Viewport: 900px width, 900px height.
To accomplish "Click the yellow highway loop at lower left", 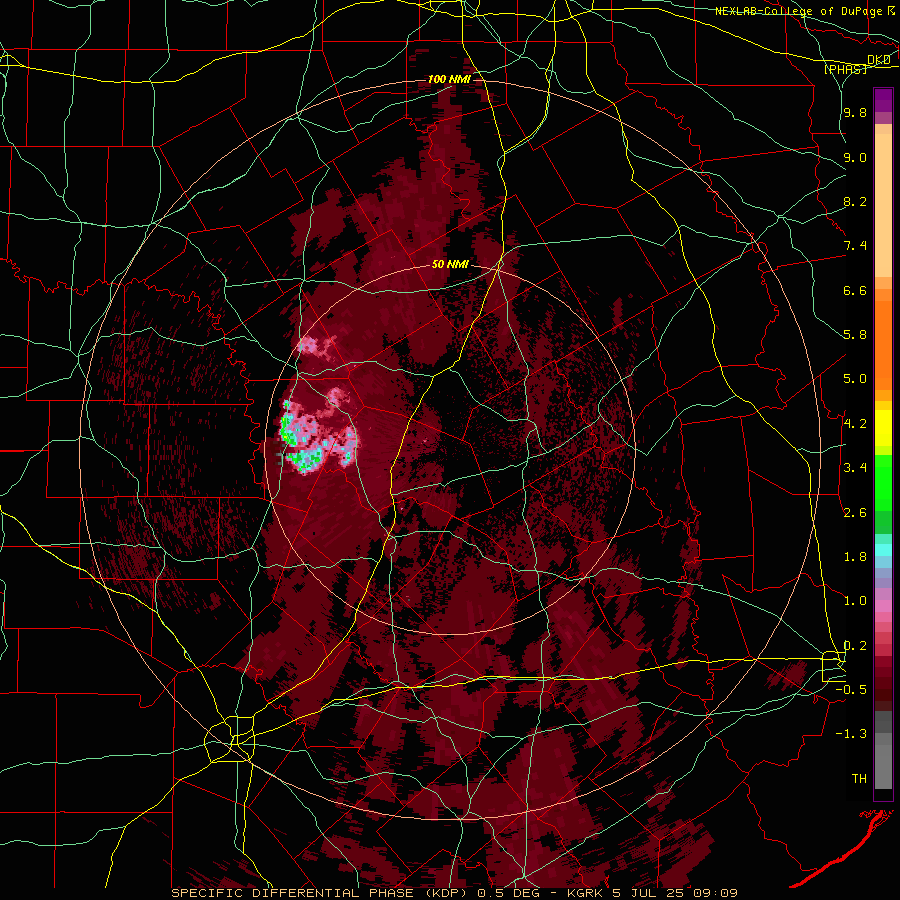I will pos(230,739).
